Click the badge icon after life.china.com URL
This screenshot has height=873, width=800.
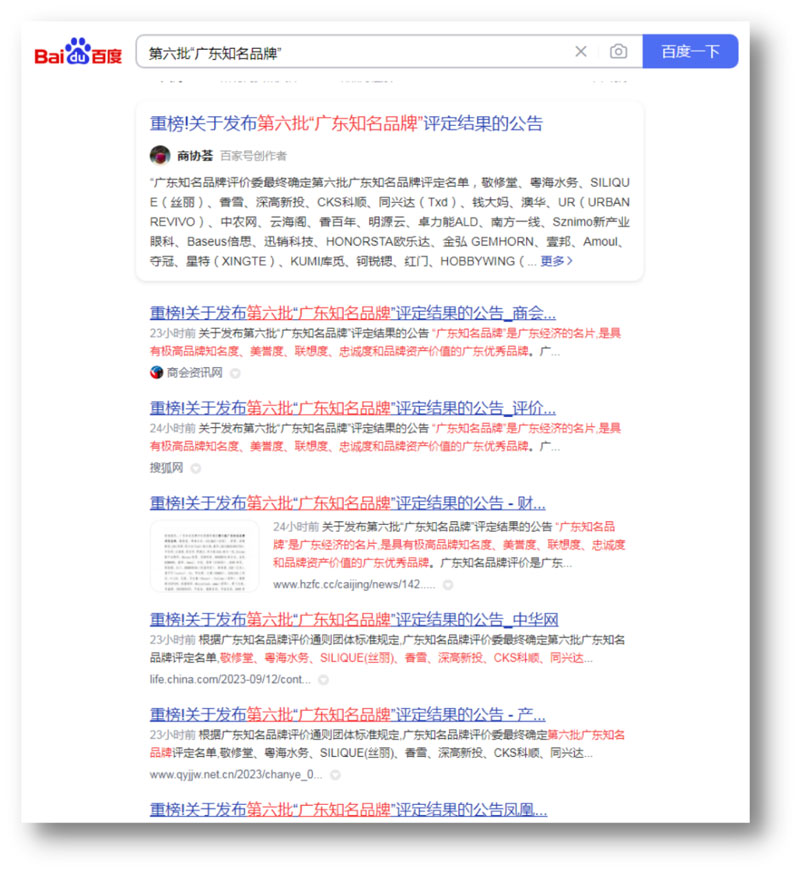click(323, 680)
